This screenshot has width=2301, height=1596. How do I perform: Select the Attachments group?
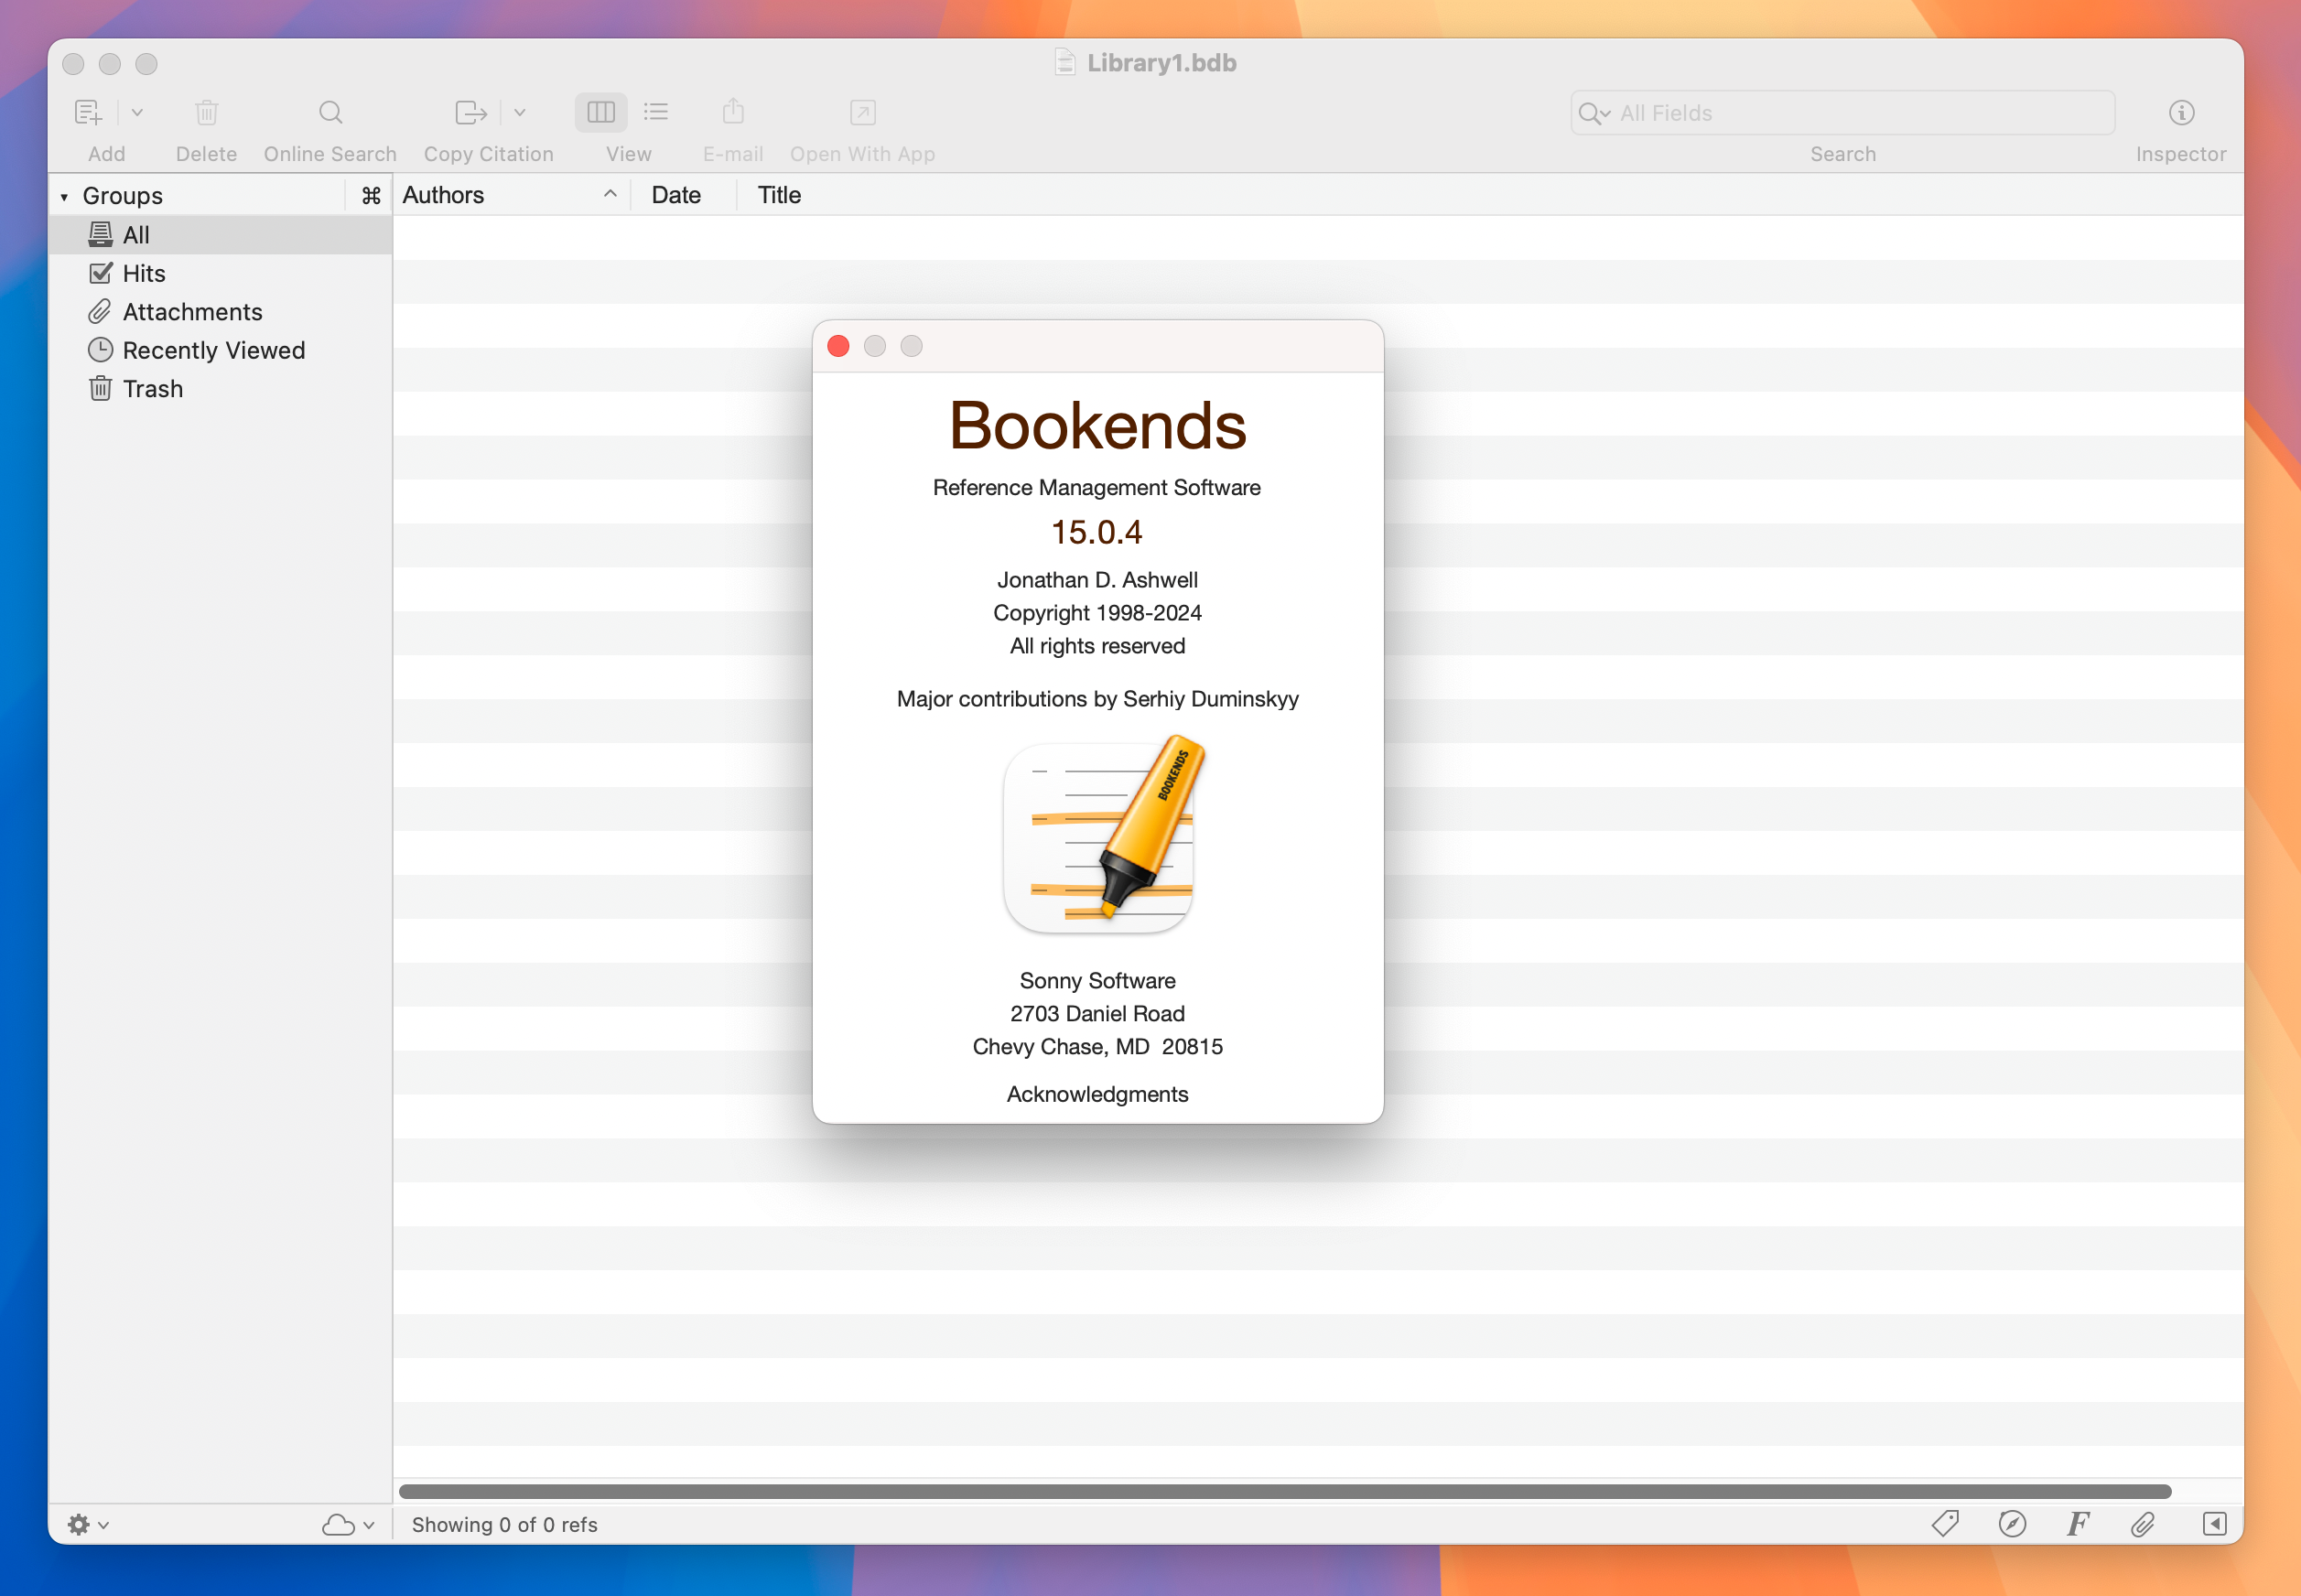(220, 312)
